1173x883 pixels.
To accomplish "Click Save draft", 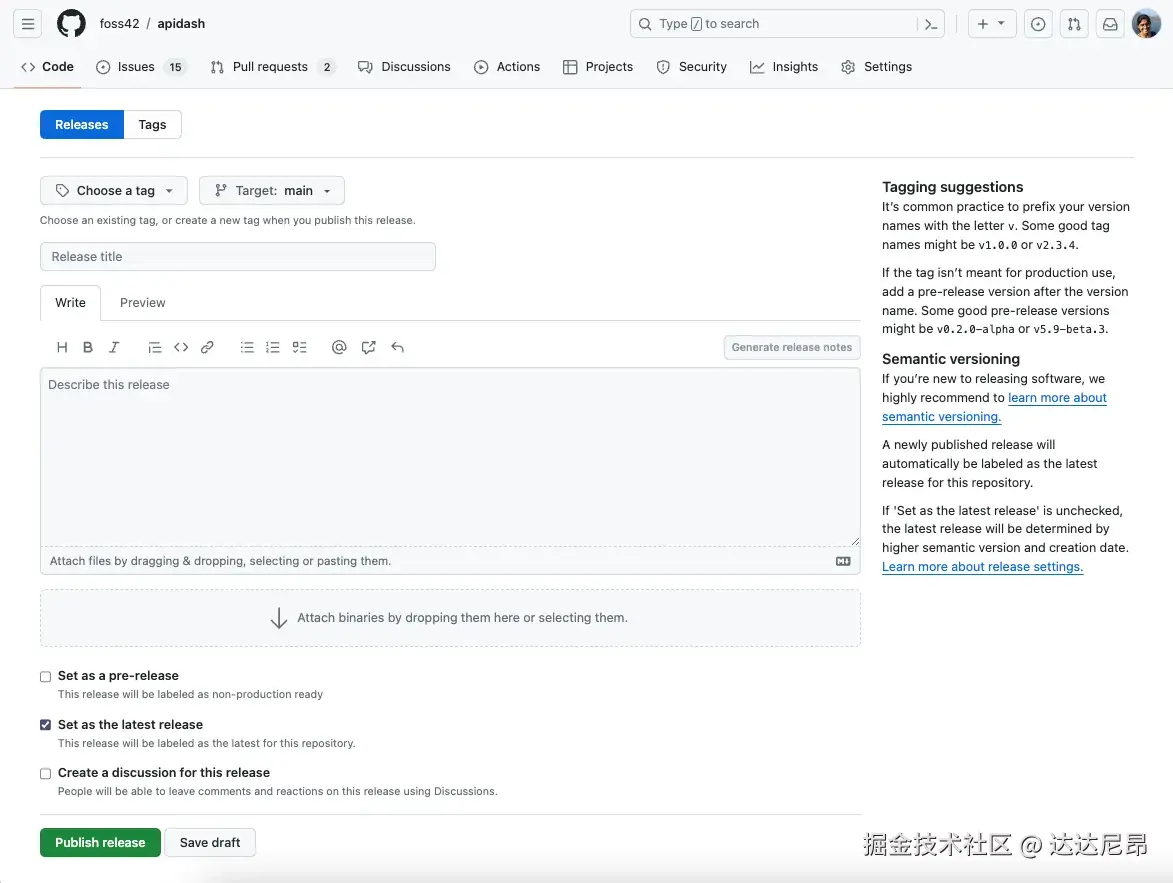I will (x=210, y=843).
